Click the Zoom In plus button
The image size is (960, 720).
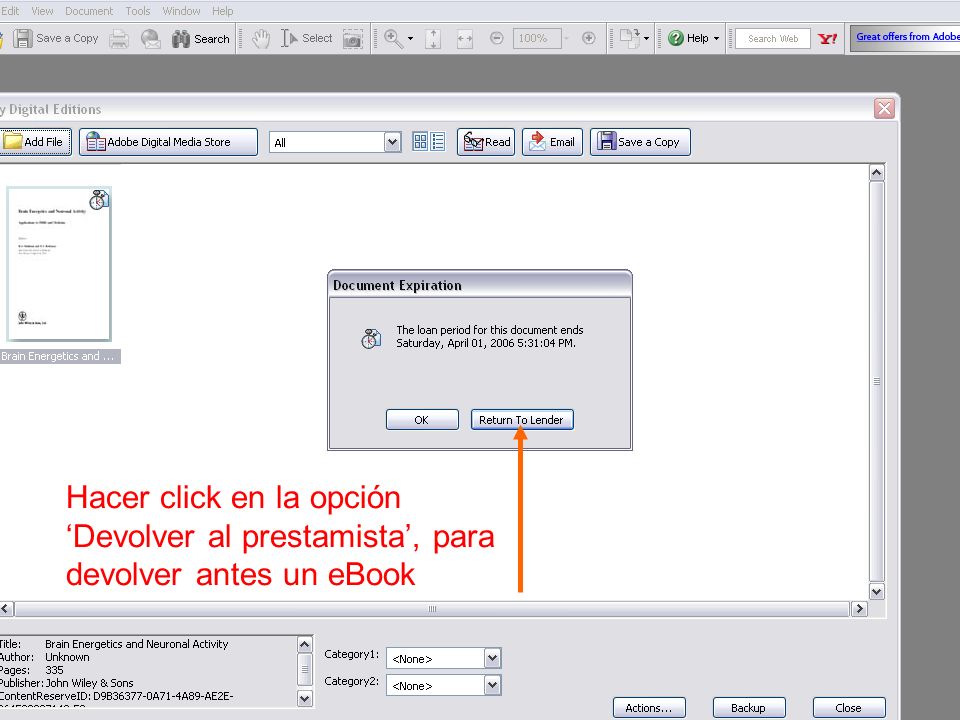(x=588, y=39)
